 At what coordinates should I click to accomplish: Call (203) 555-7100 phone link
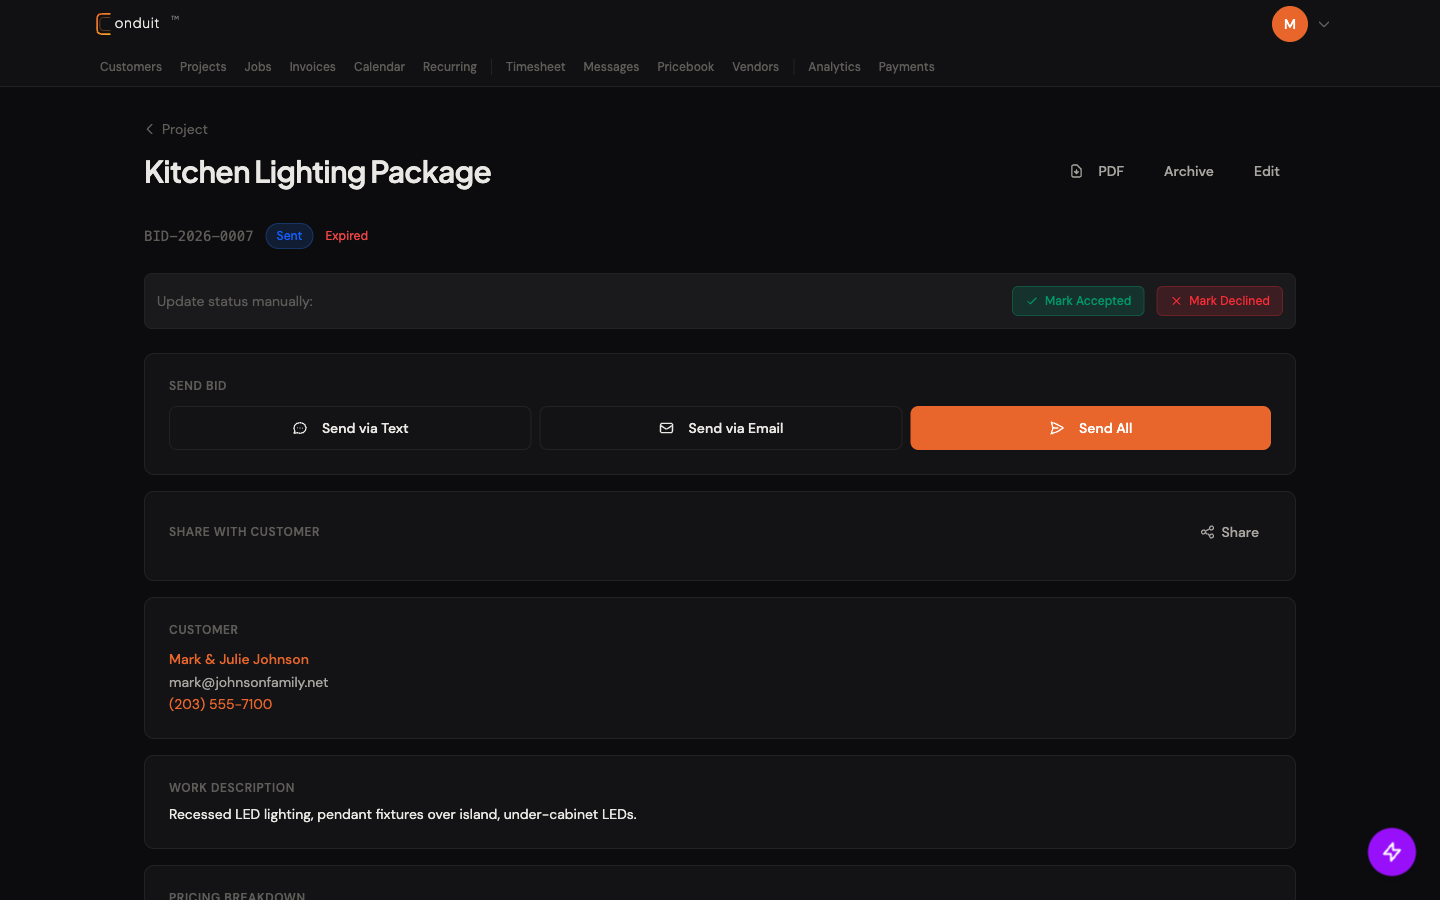coord(220,704)
